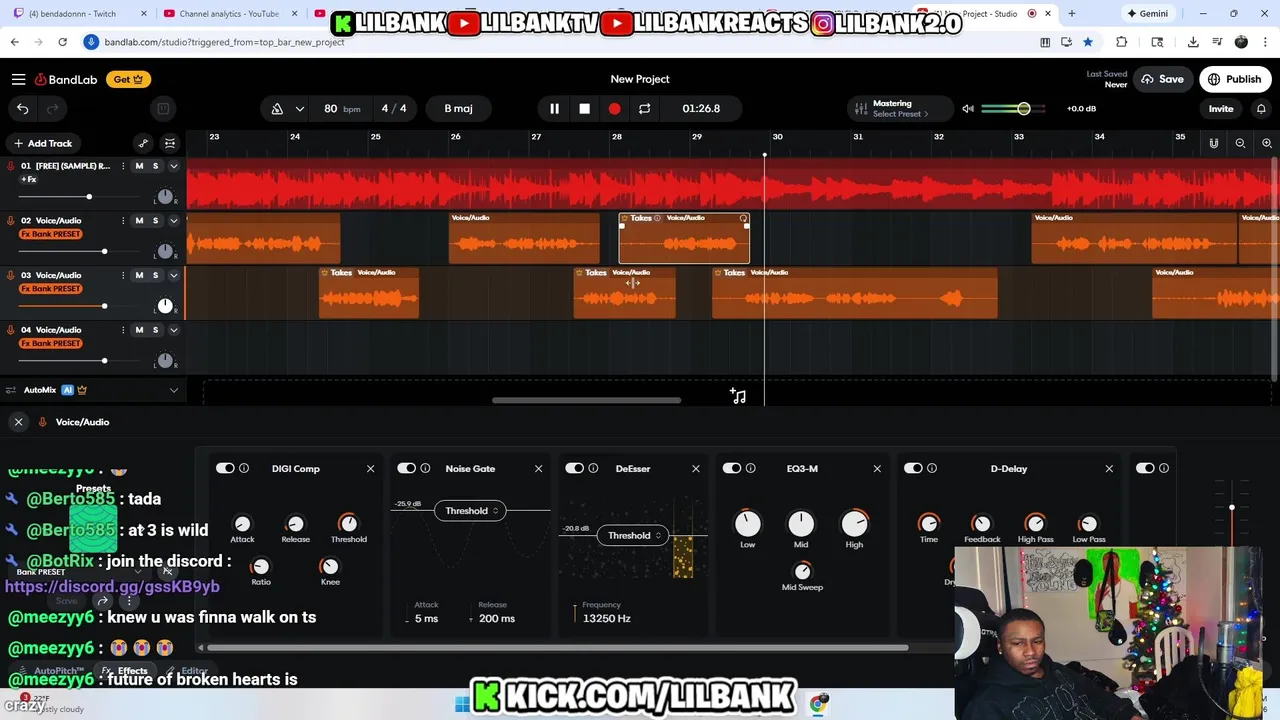Publish the project
This screenshot has height=720, width=1280.
point(1234,79)
